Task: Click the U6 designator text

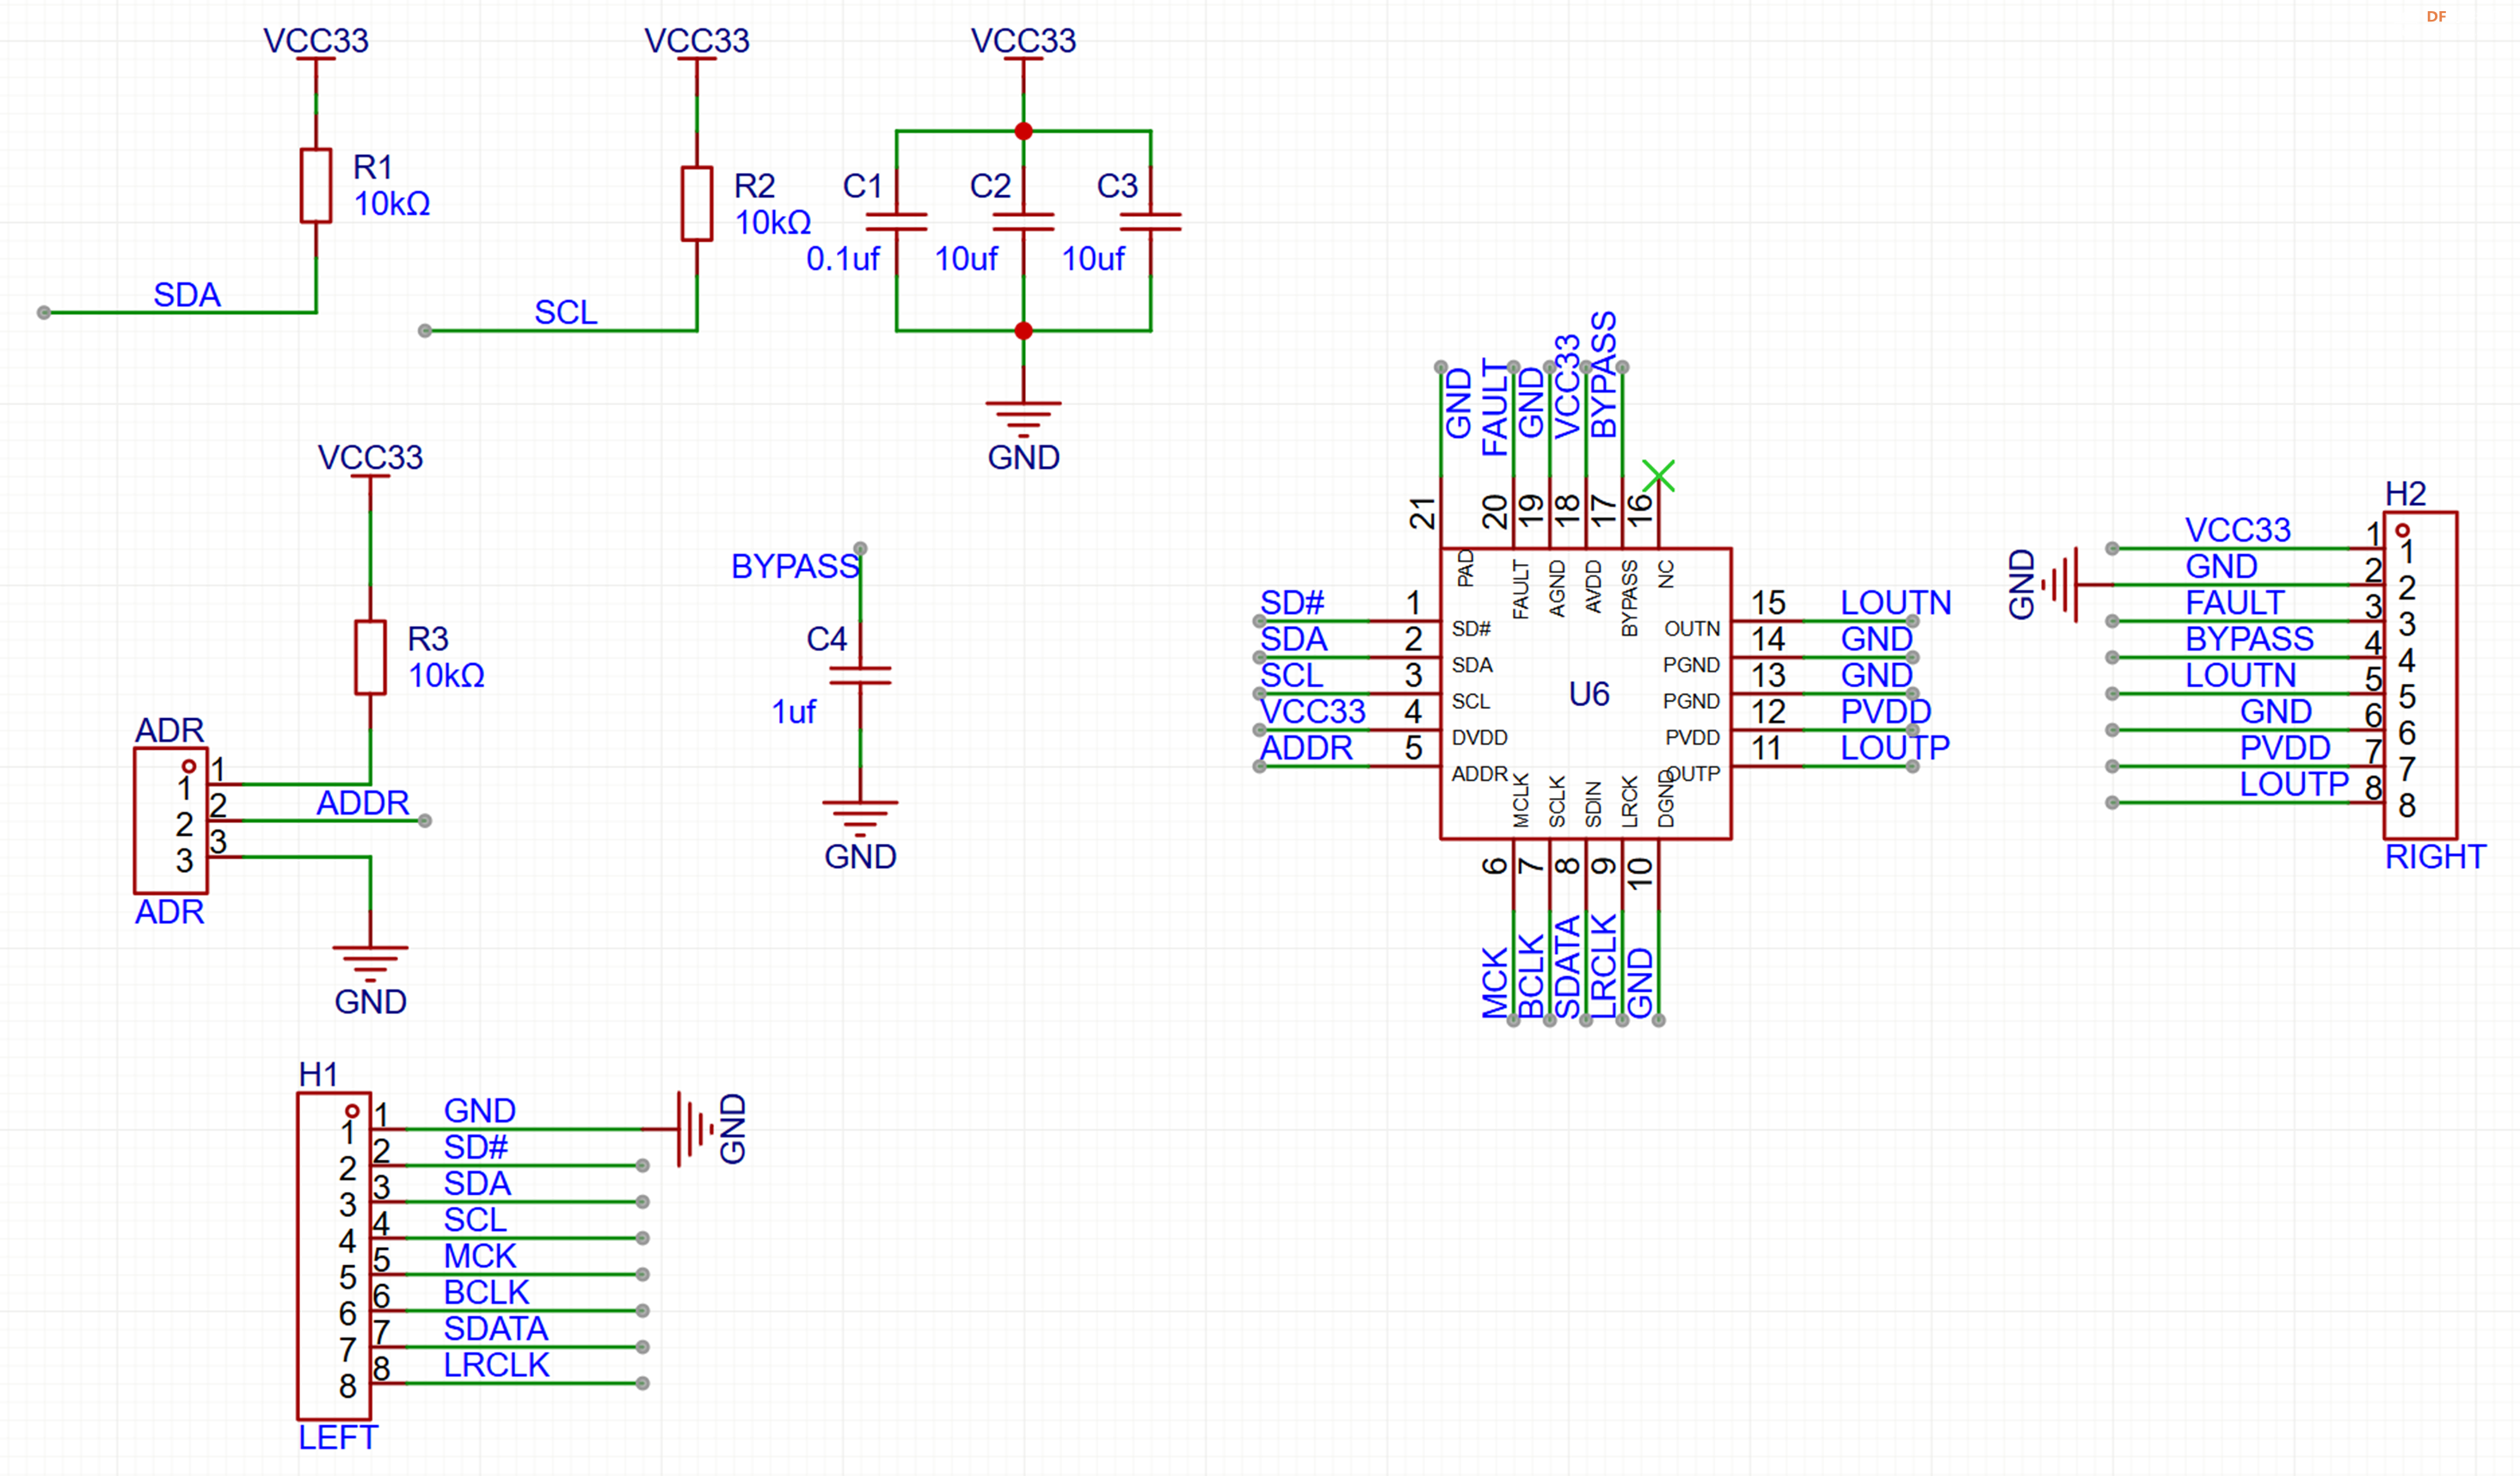Action: coord(1589,694)
